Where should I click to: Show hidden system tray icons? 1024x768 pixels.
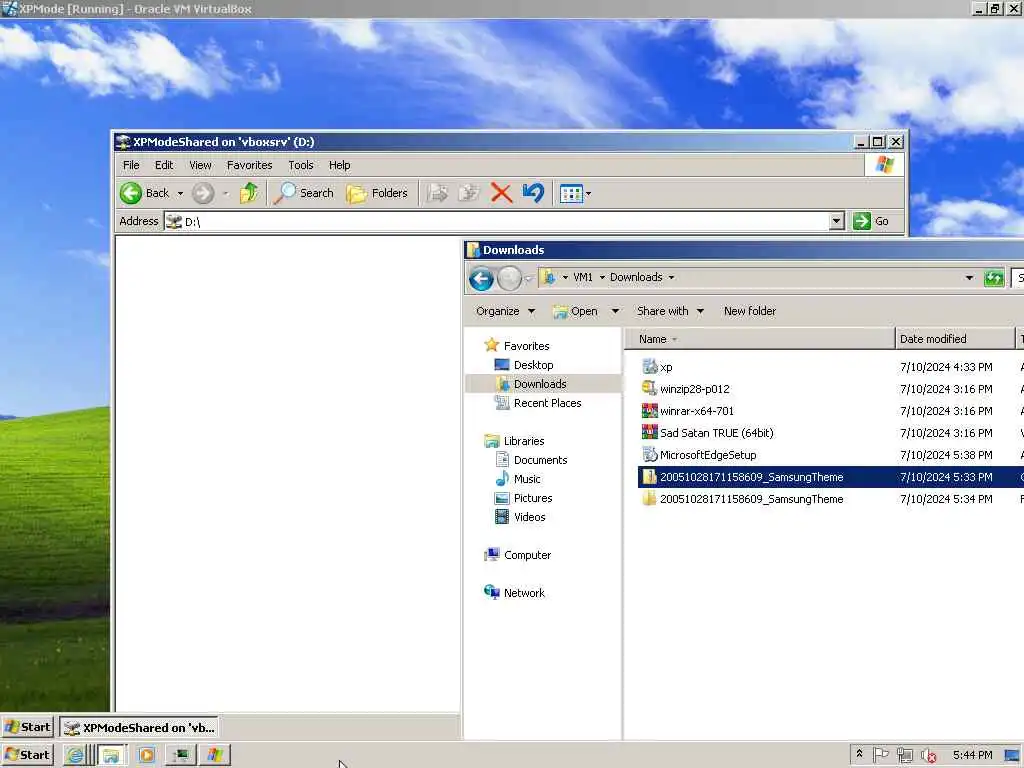(x=859, y=754)
